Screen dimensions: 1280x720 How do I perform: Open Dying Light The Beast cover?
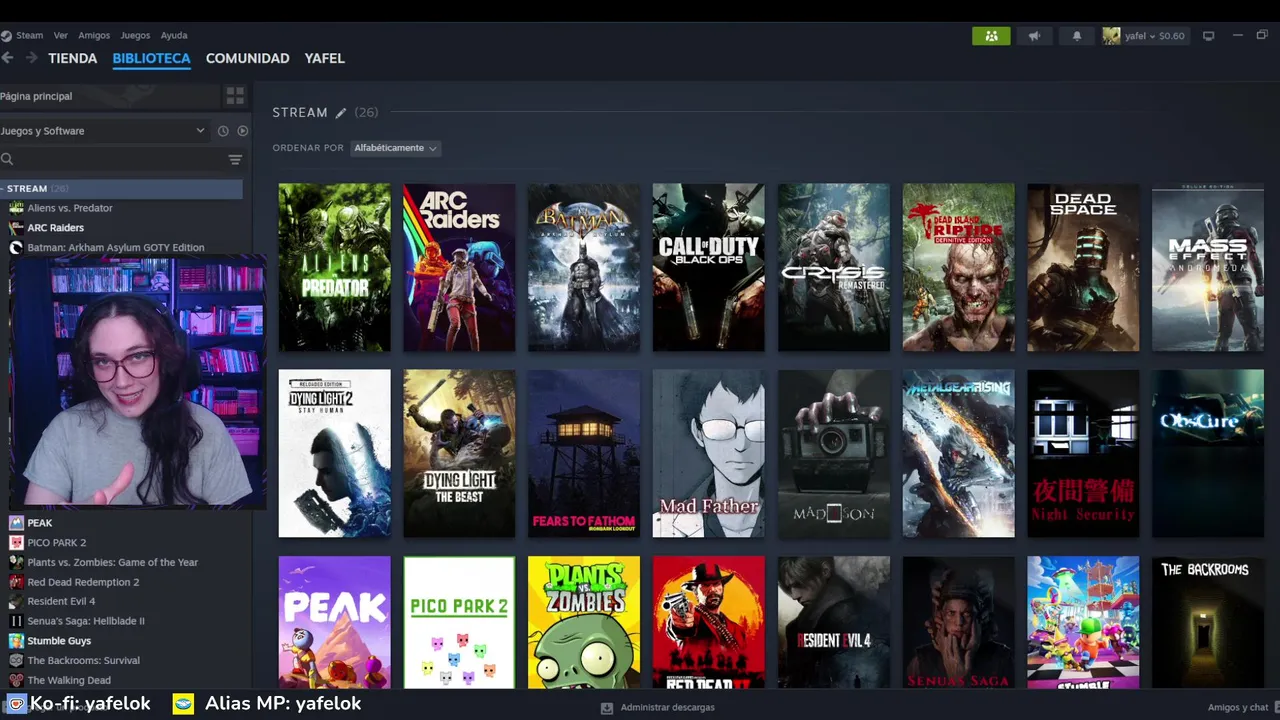(459, 454)
